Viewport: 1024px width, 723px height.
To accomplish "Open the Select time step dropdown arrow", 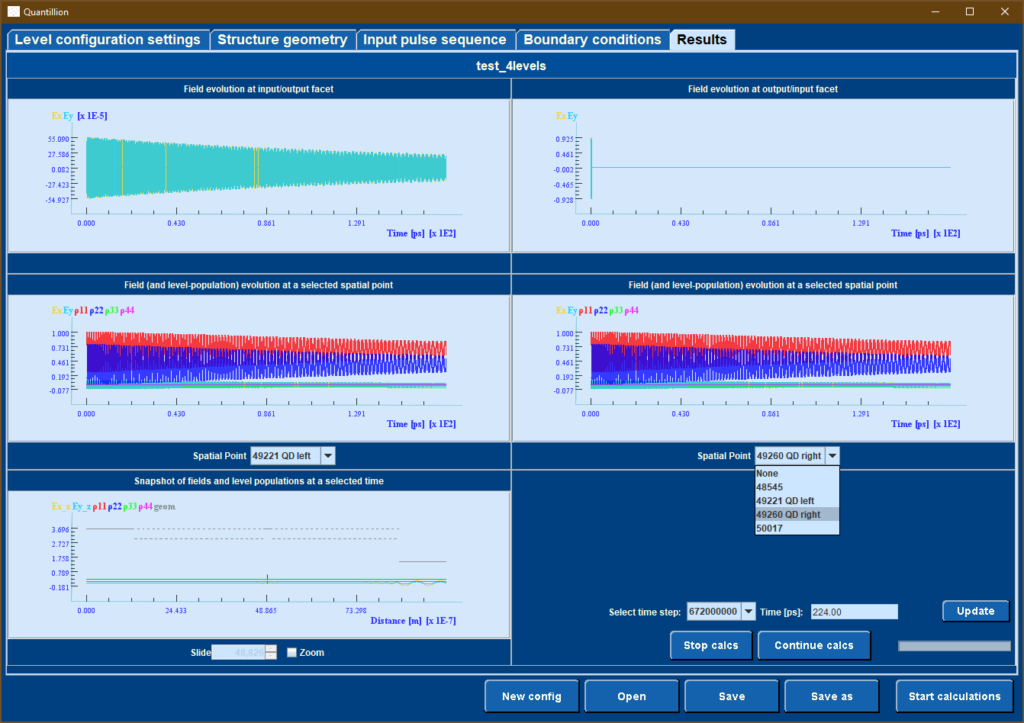I will [748, 612].
